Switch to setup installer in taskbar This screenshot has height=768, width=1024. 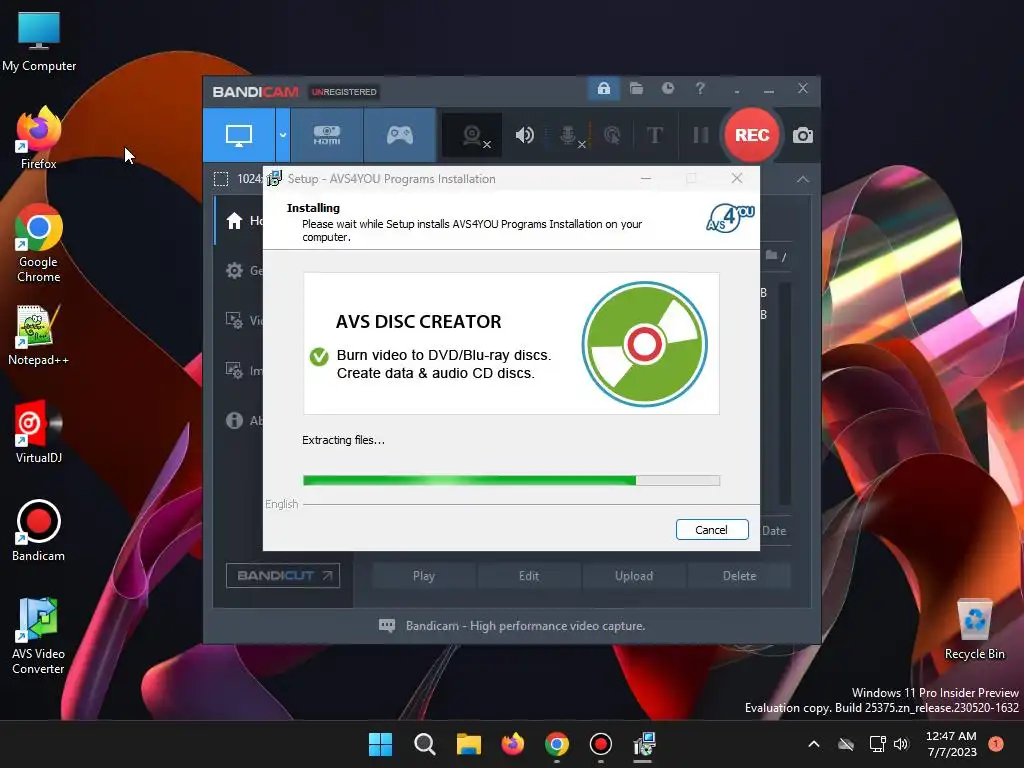(644, 744)
